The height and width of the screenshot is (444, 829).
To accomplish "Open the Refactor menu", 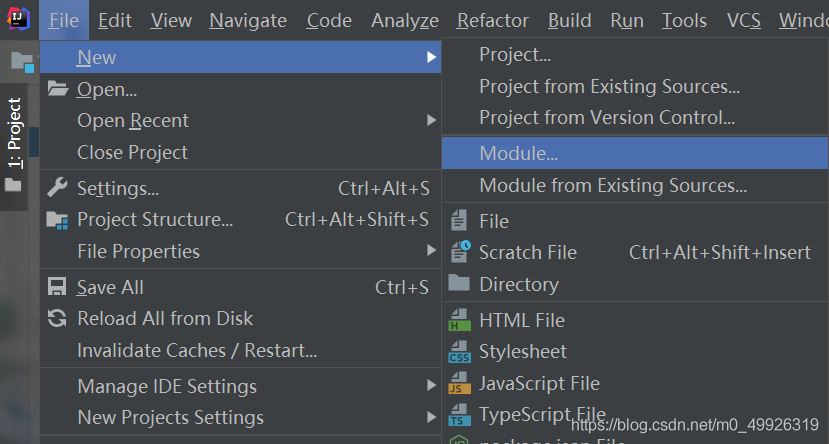I will (x=492, y=20).
